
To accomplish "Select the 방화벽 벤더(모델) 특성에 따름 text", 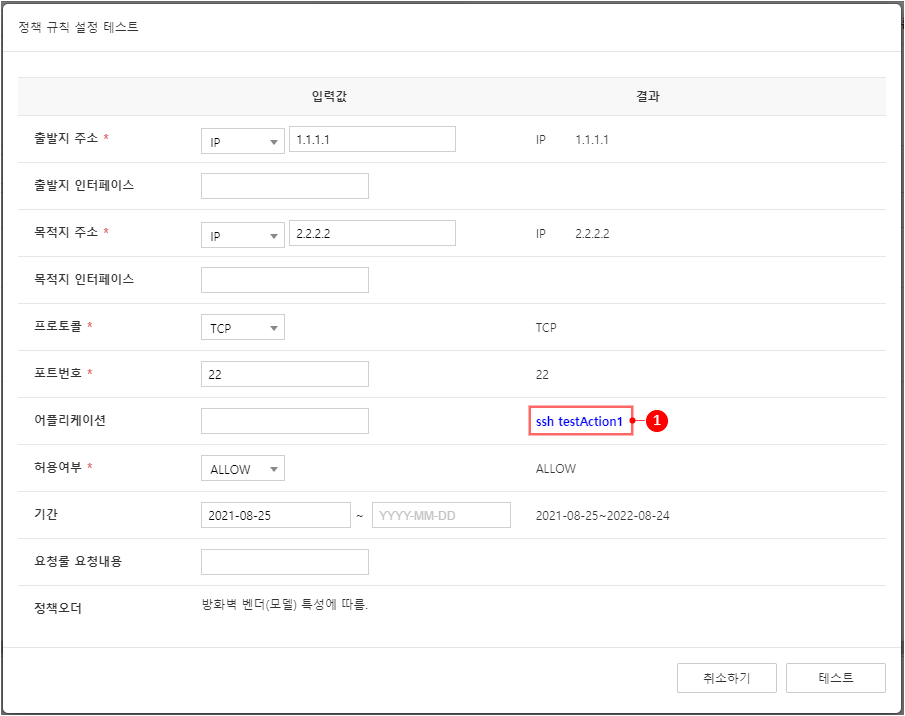I will click(285, 605).
